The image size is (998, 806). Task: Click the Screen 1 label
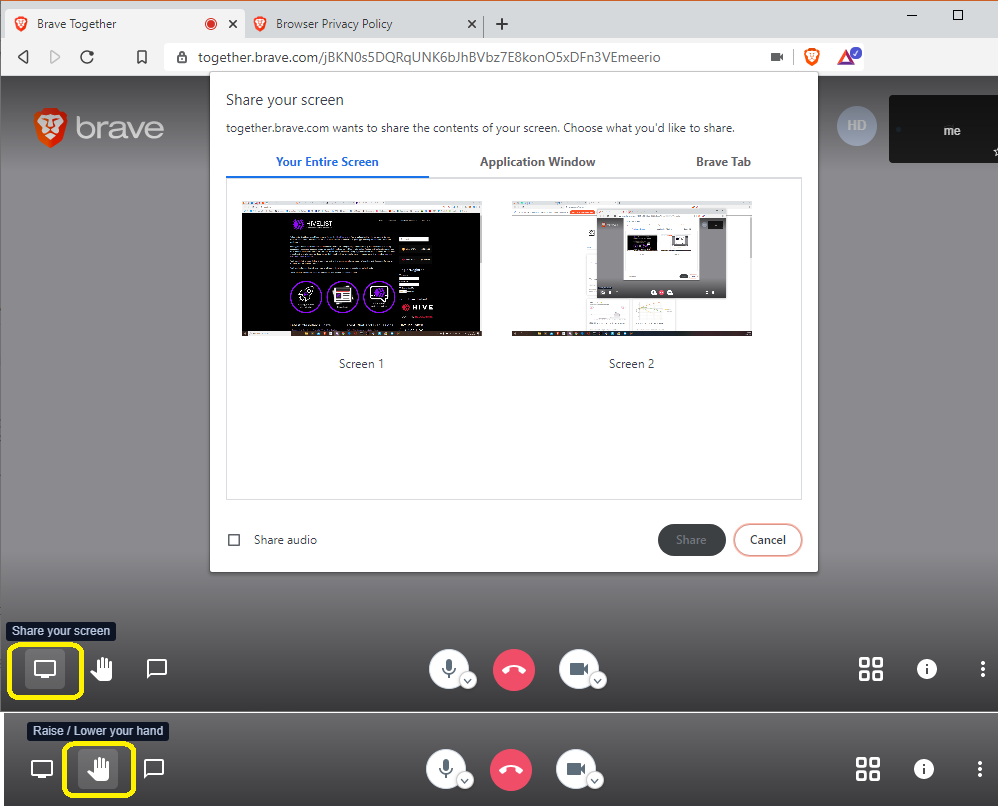[361, 364]
